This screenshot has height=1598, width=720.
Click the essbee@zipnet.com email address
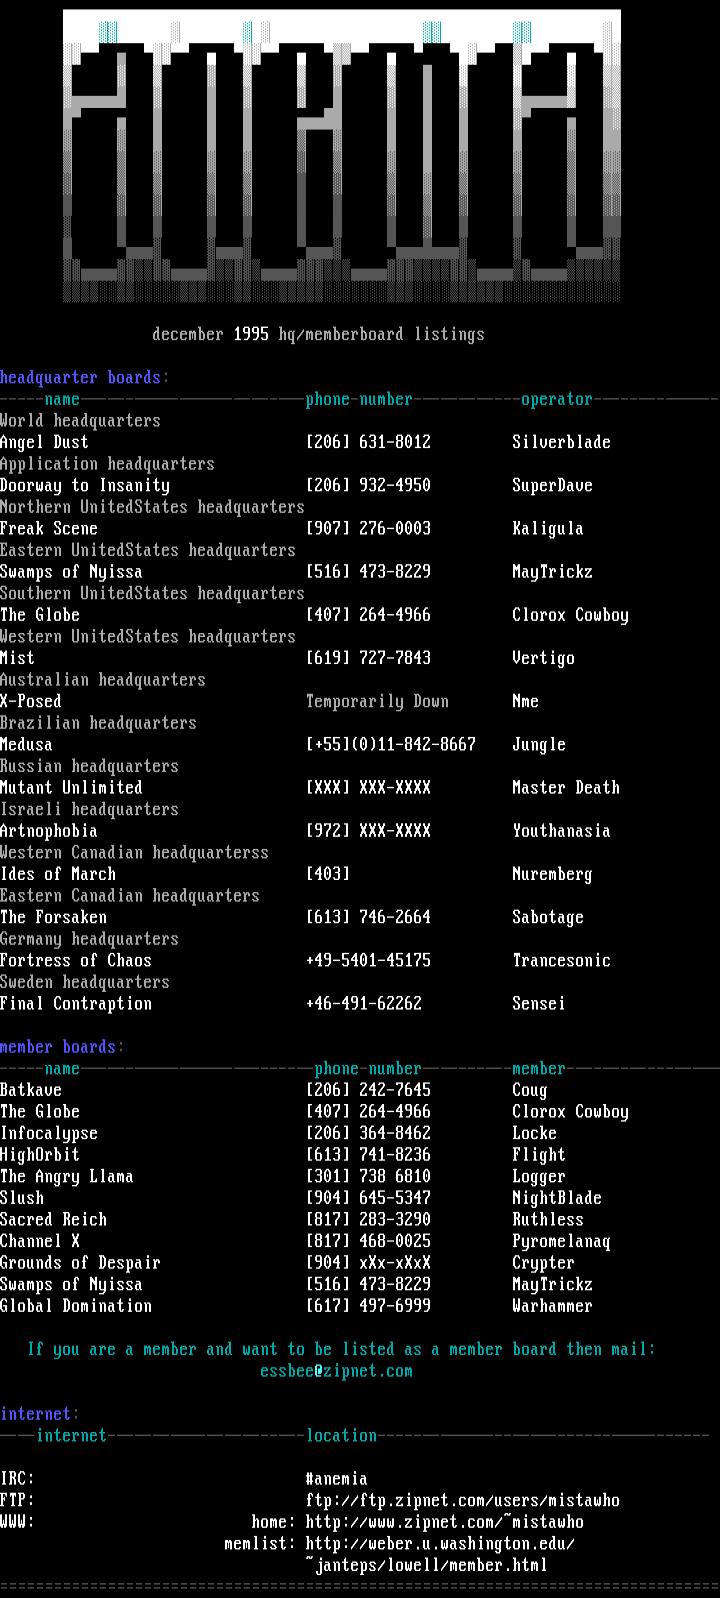pyautogui.click(x=336, y=1371)
